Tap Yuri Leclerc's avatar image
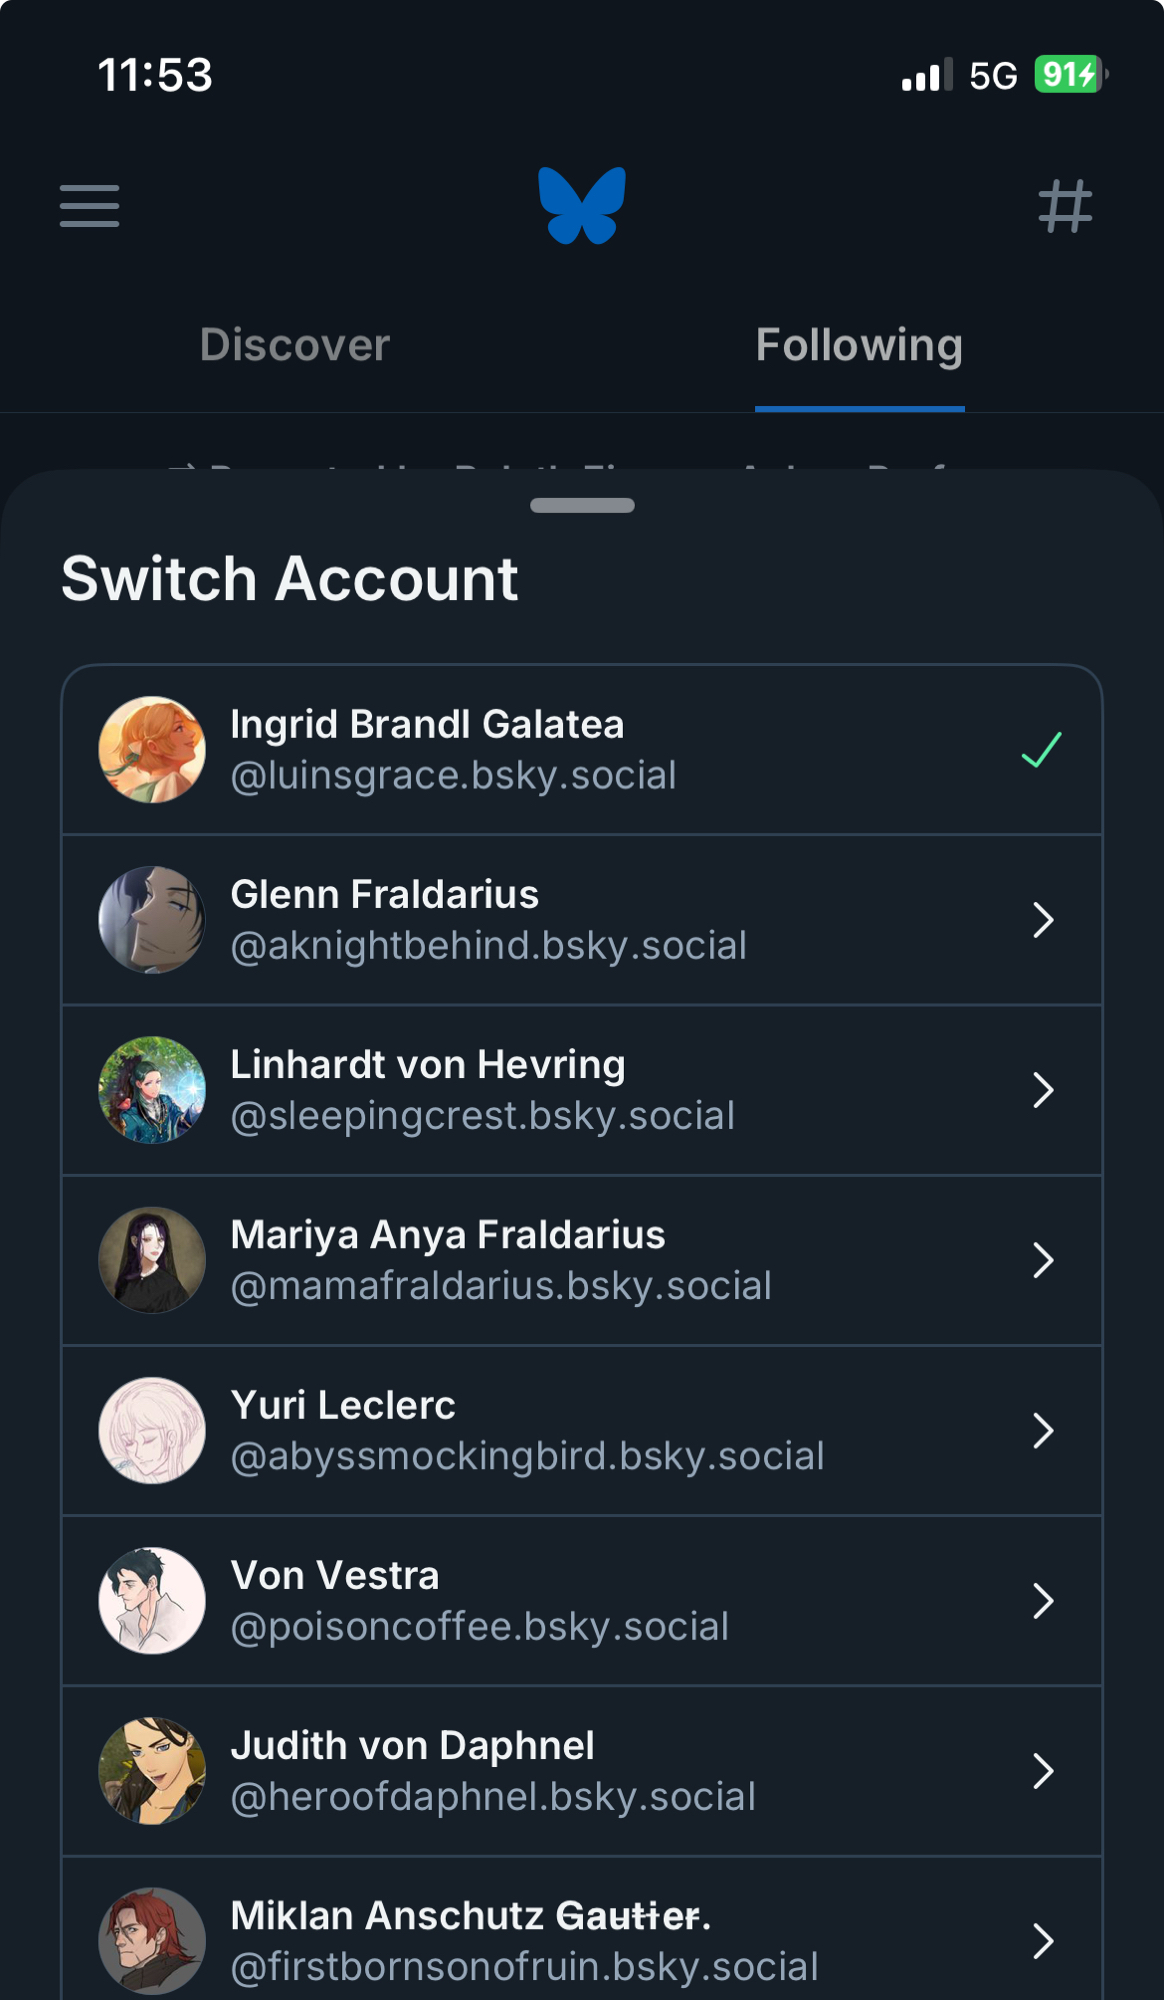This screenshot has height=2000, width=1164. tap(152, 1431)
